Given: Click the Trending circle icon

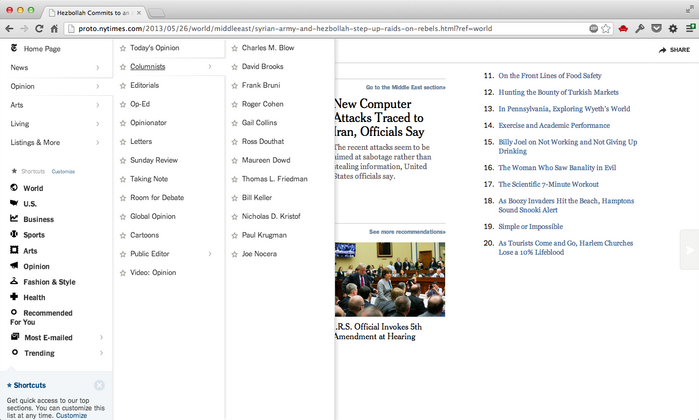Looking at the screenshot, I should click(x=15, y=352).
